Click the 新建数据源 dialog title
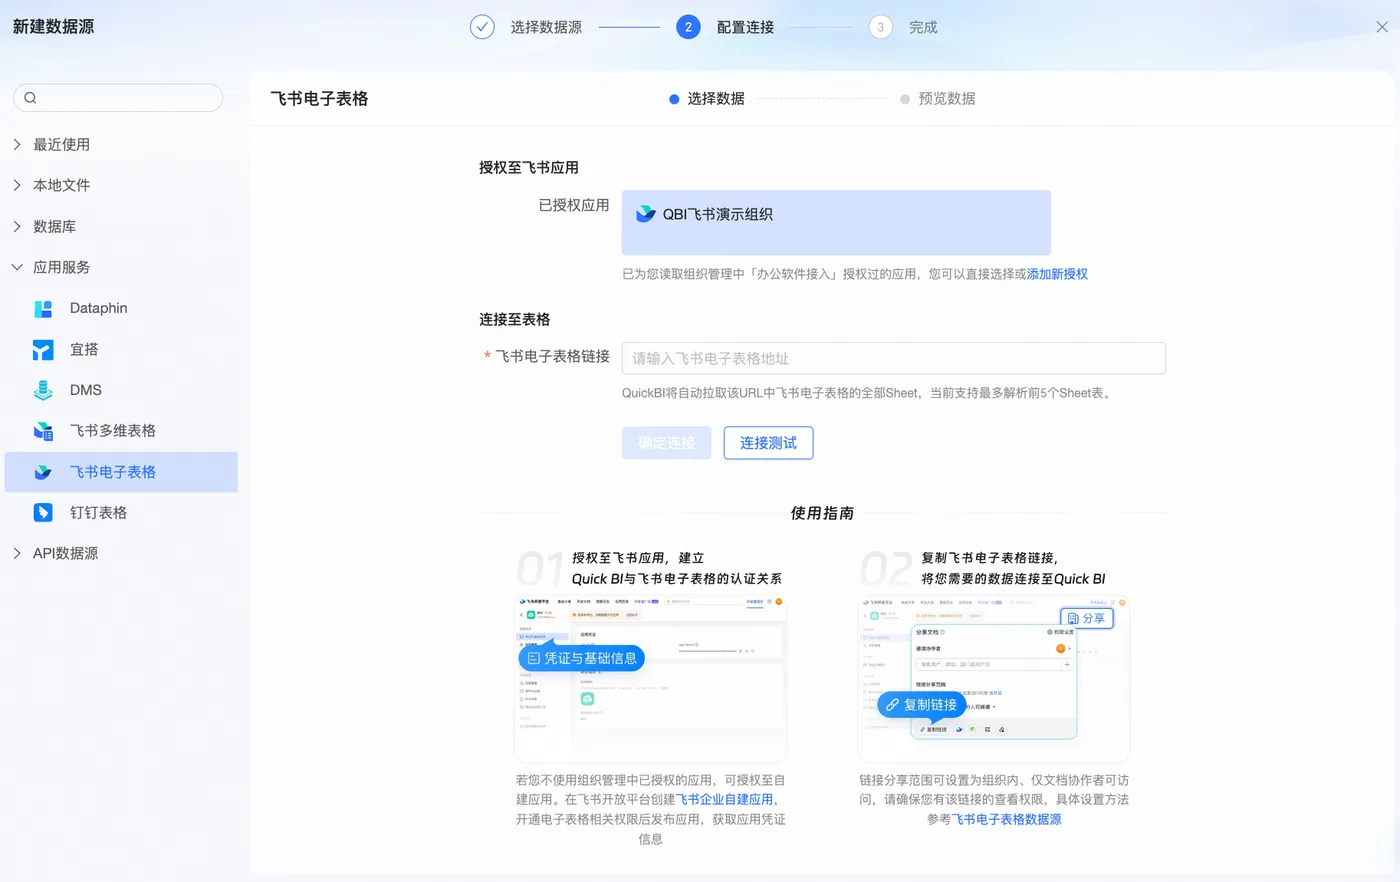1400x882 pixels. pos(53,27)
